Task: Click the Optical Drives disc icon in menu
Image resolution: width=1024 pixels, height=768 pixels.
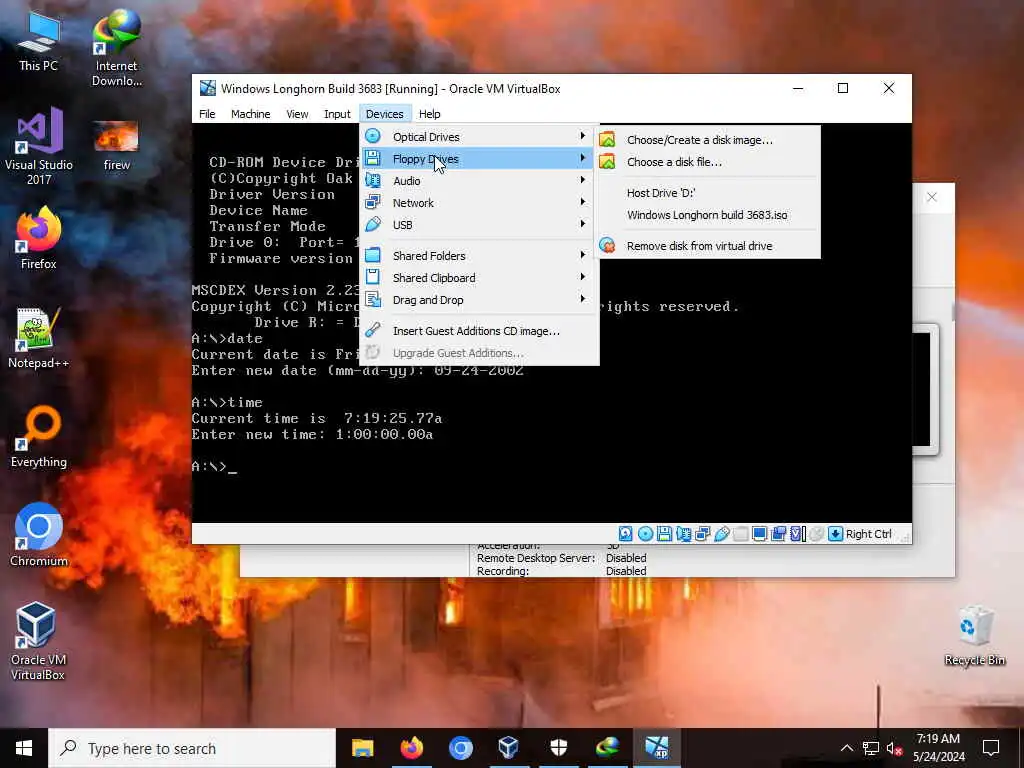Action: pyautogui.click(x=373, y=136)
